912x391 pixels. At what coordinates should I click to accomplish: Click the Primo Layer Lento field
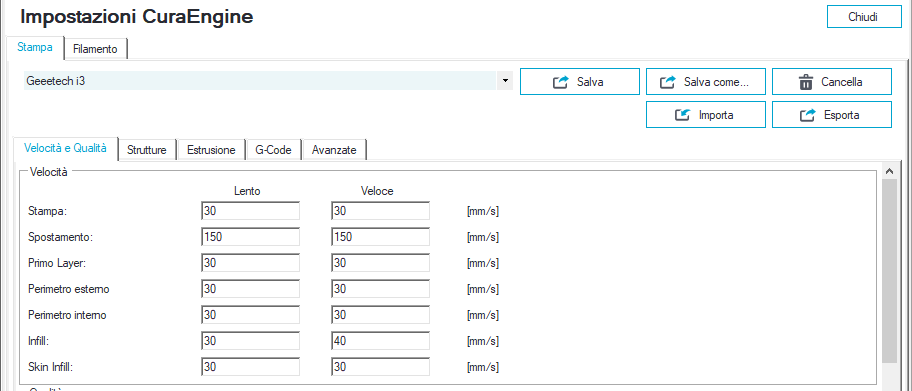(250, 263)
